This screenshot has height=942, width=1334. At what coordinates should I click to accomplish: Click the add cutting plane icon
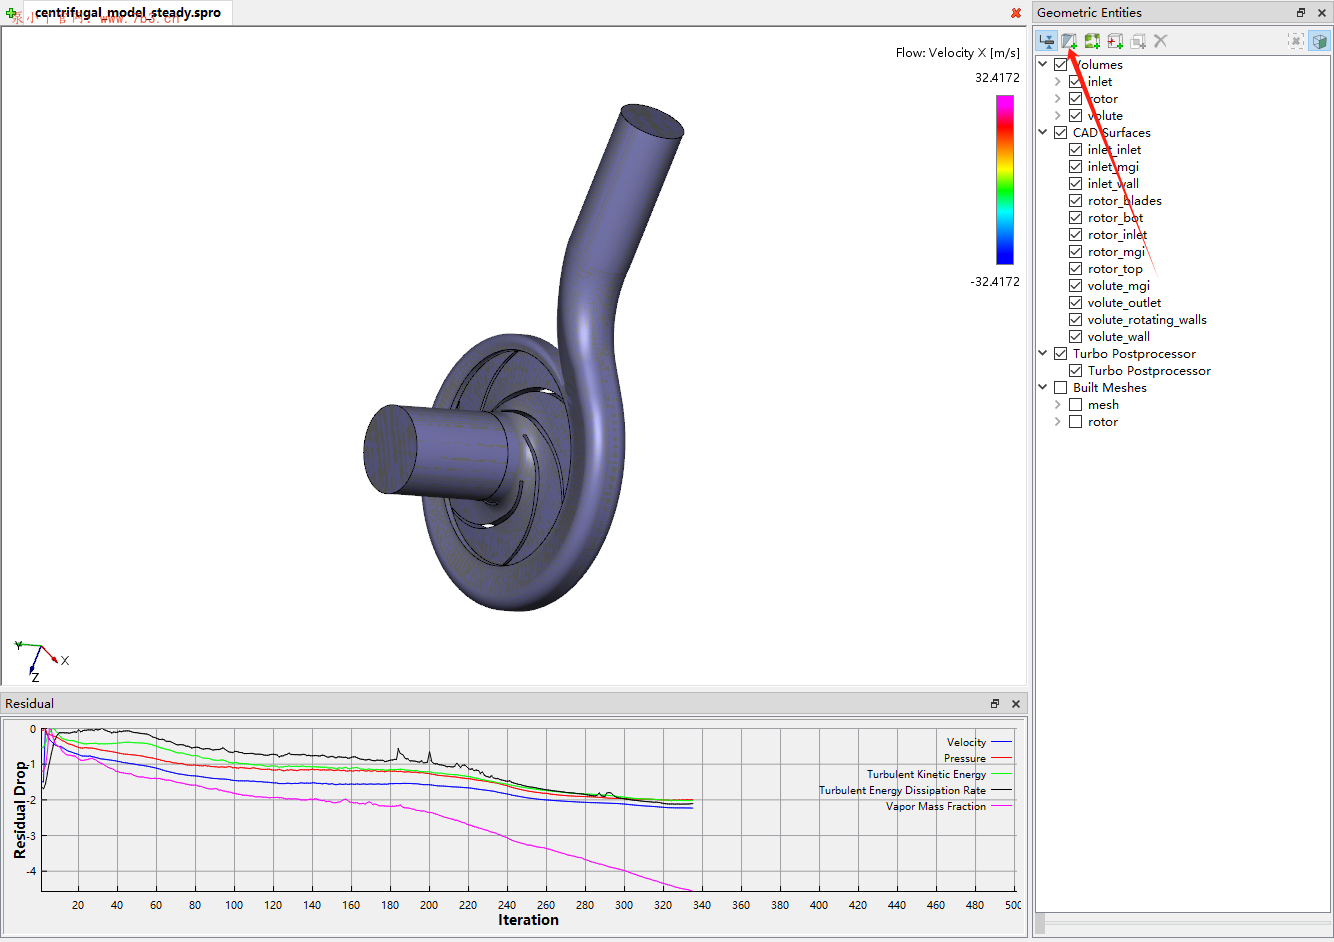[x=1069, y=41]
